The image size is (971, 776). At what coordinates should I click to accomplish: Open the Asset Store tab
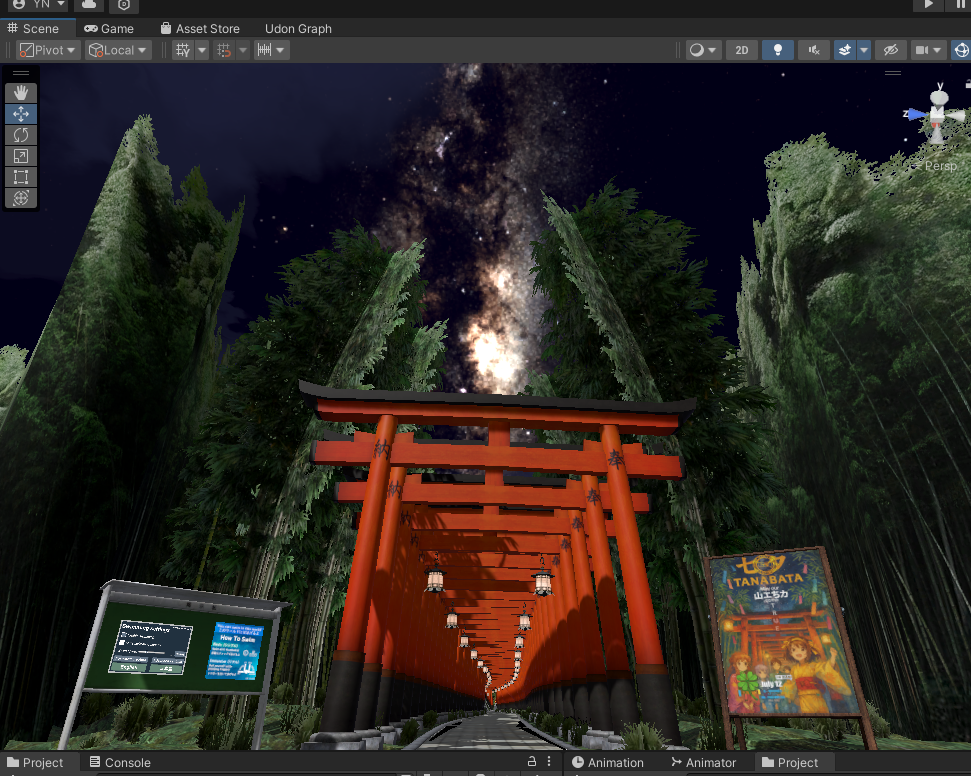[x=200, y=28]
